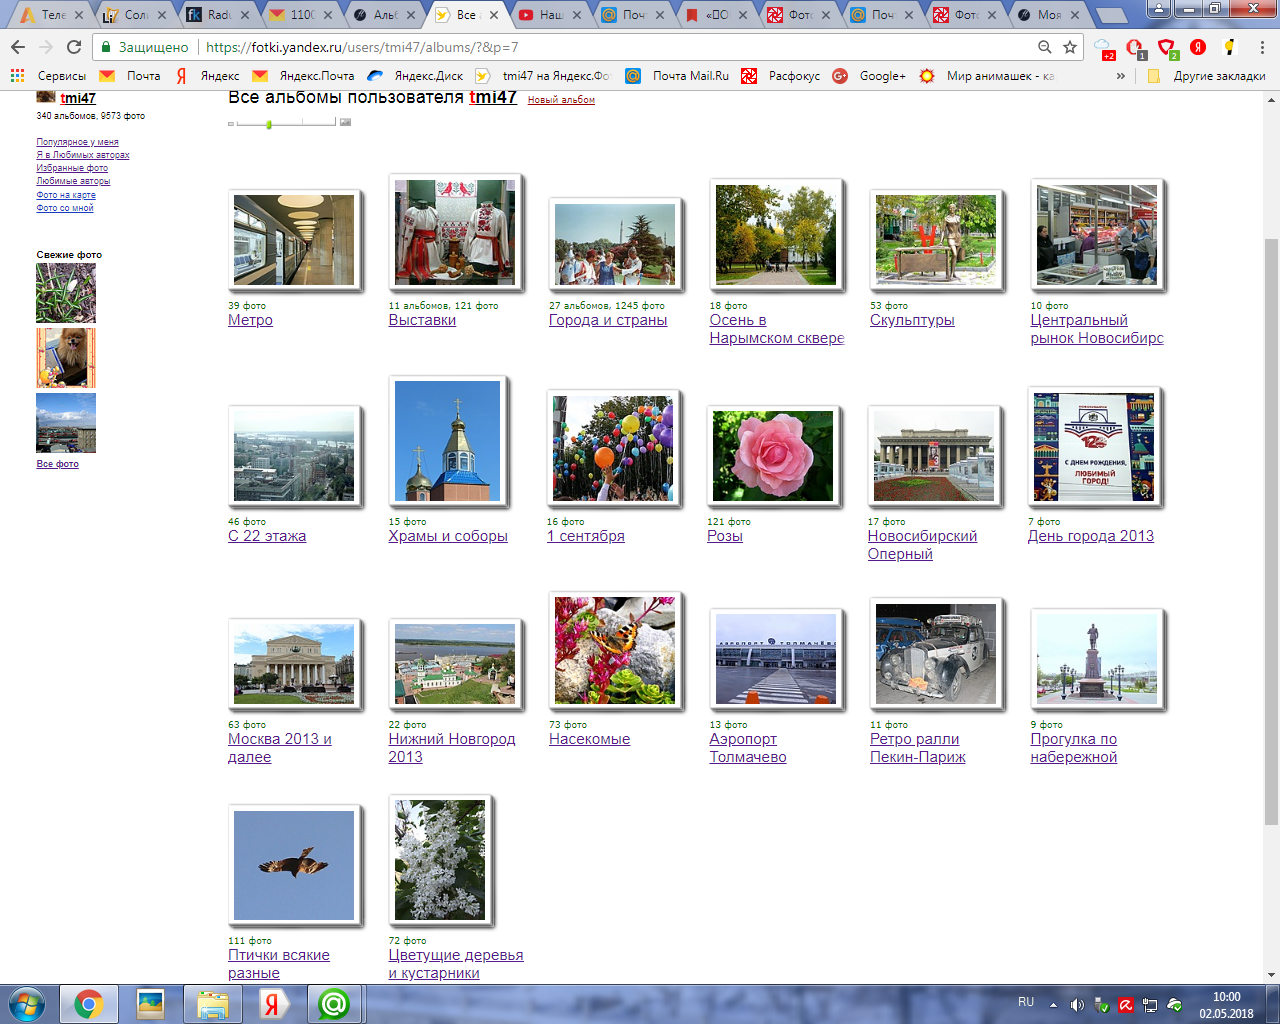The image size is (1280, 1024).
Task: Adjust the thumbnail size slider handle
Action: [269, 123]
